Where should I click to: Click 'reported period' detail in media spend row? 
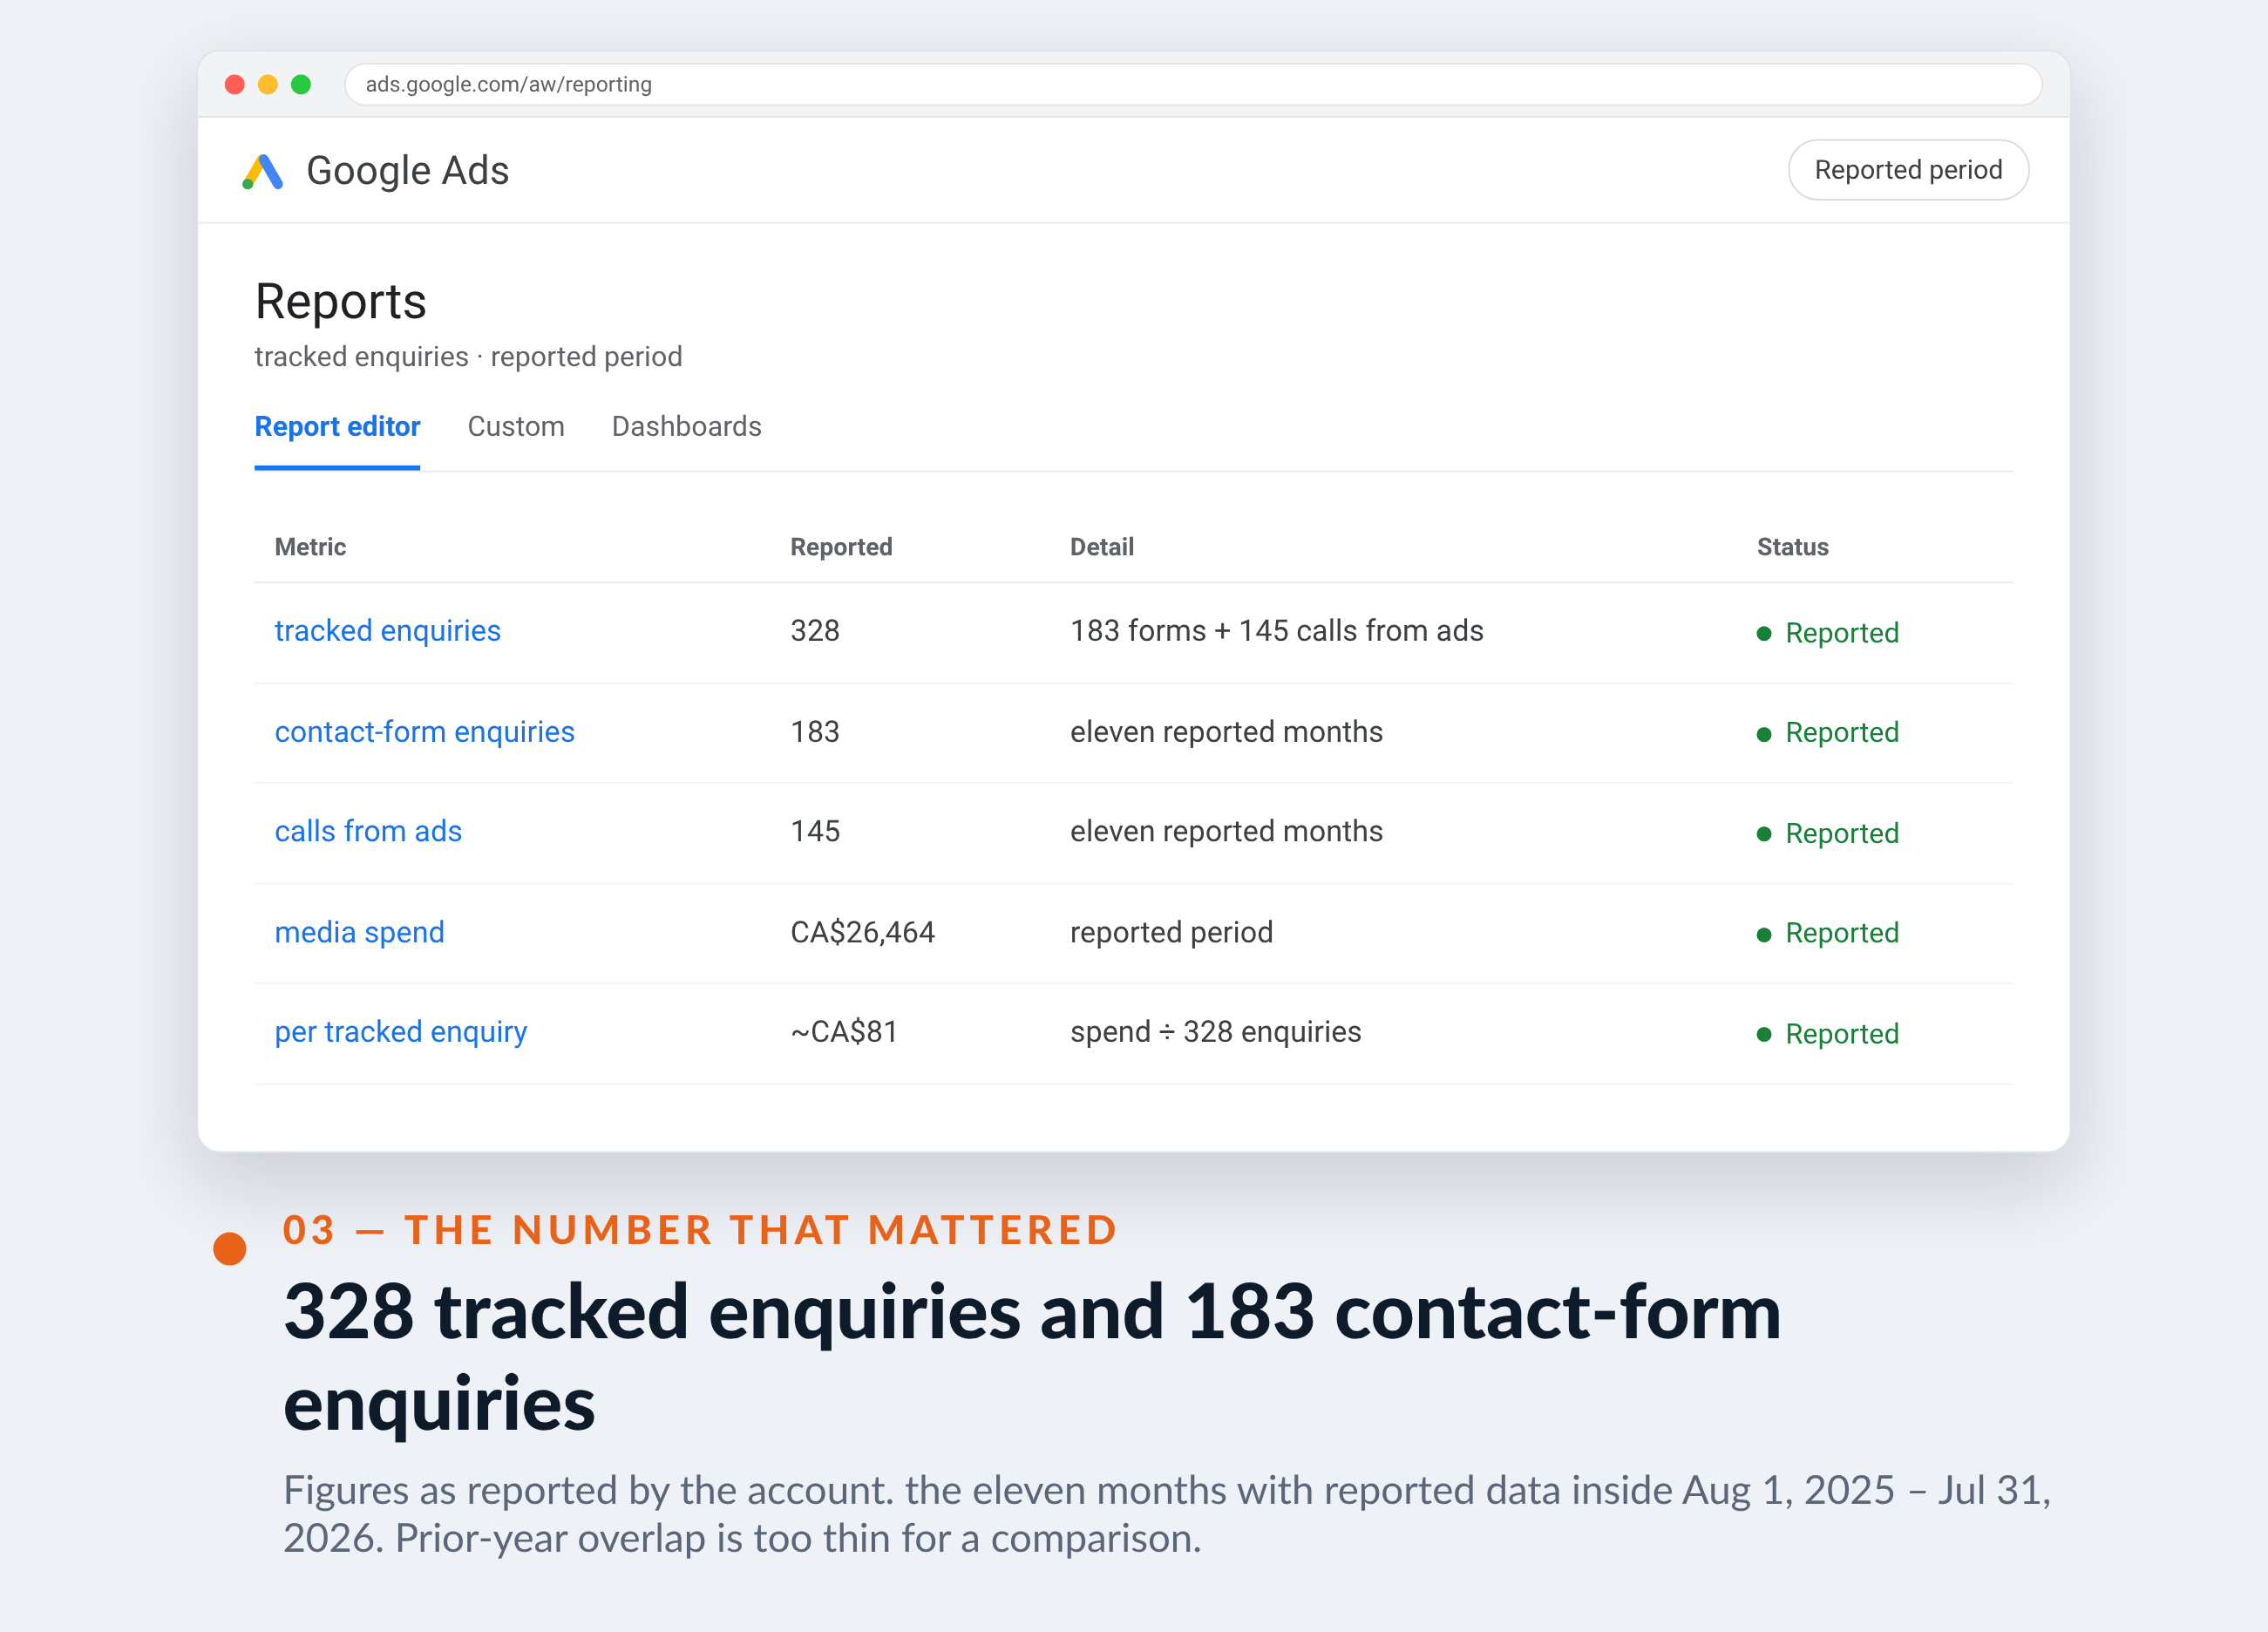[x=1172, y=933]
